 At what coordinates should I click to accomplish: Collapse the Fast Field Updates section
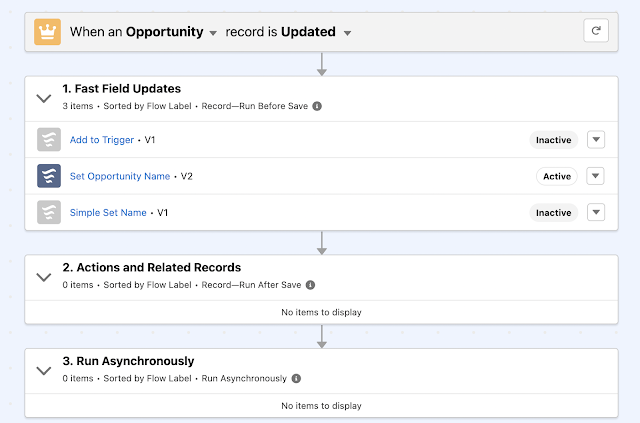click(x=43, y=97)
